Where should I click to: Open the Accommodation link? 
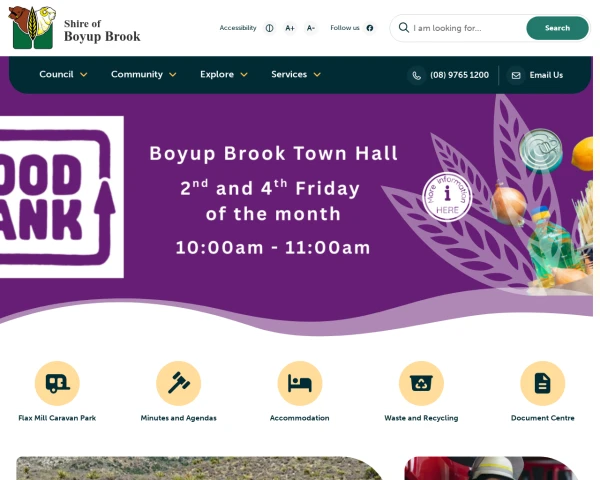pyautogui.click(x=300, y=418)
